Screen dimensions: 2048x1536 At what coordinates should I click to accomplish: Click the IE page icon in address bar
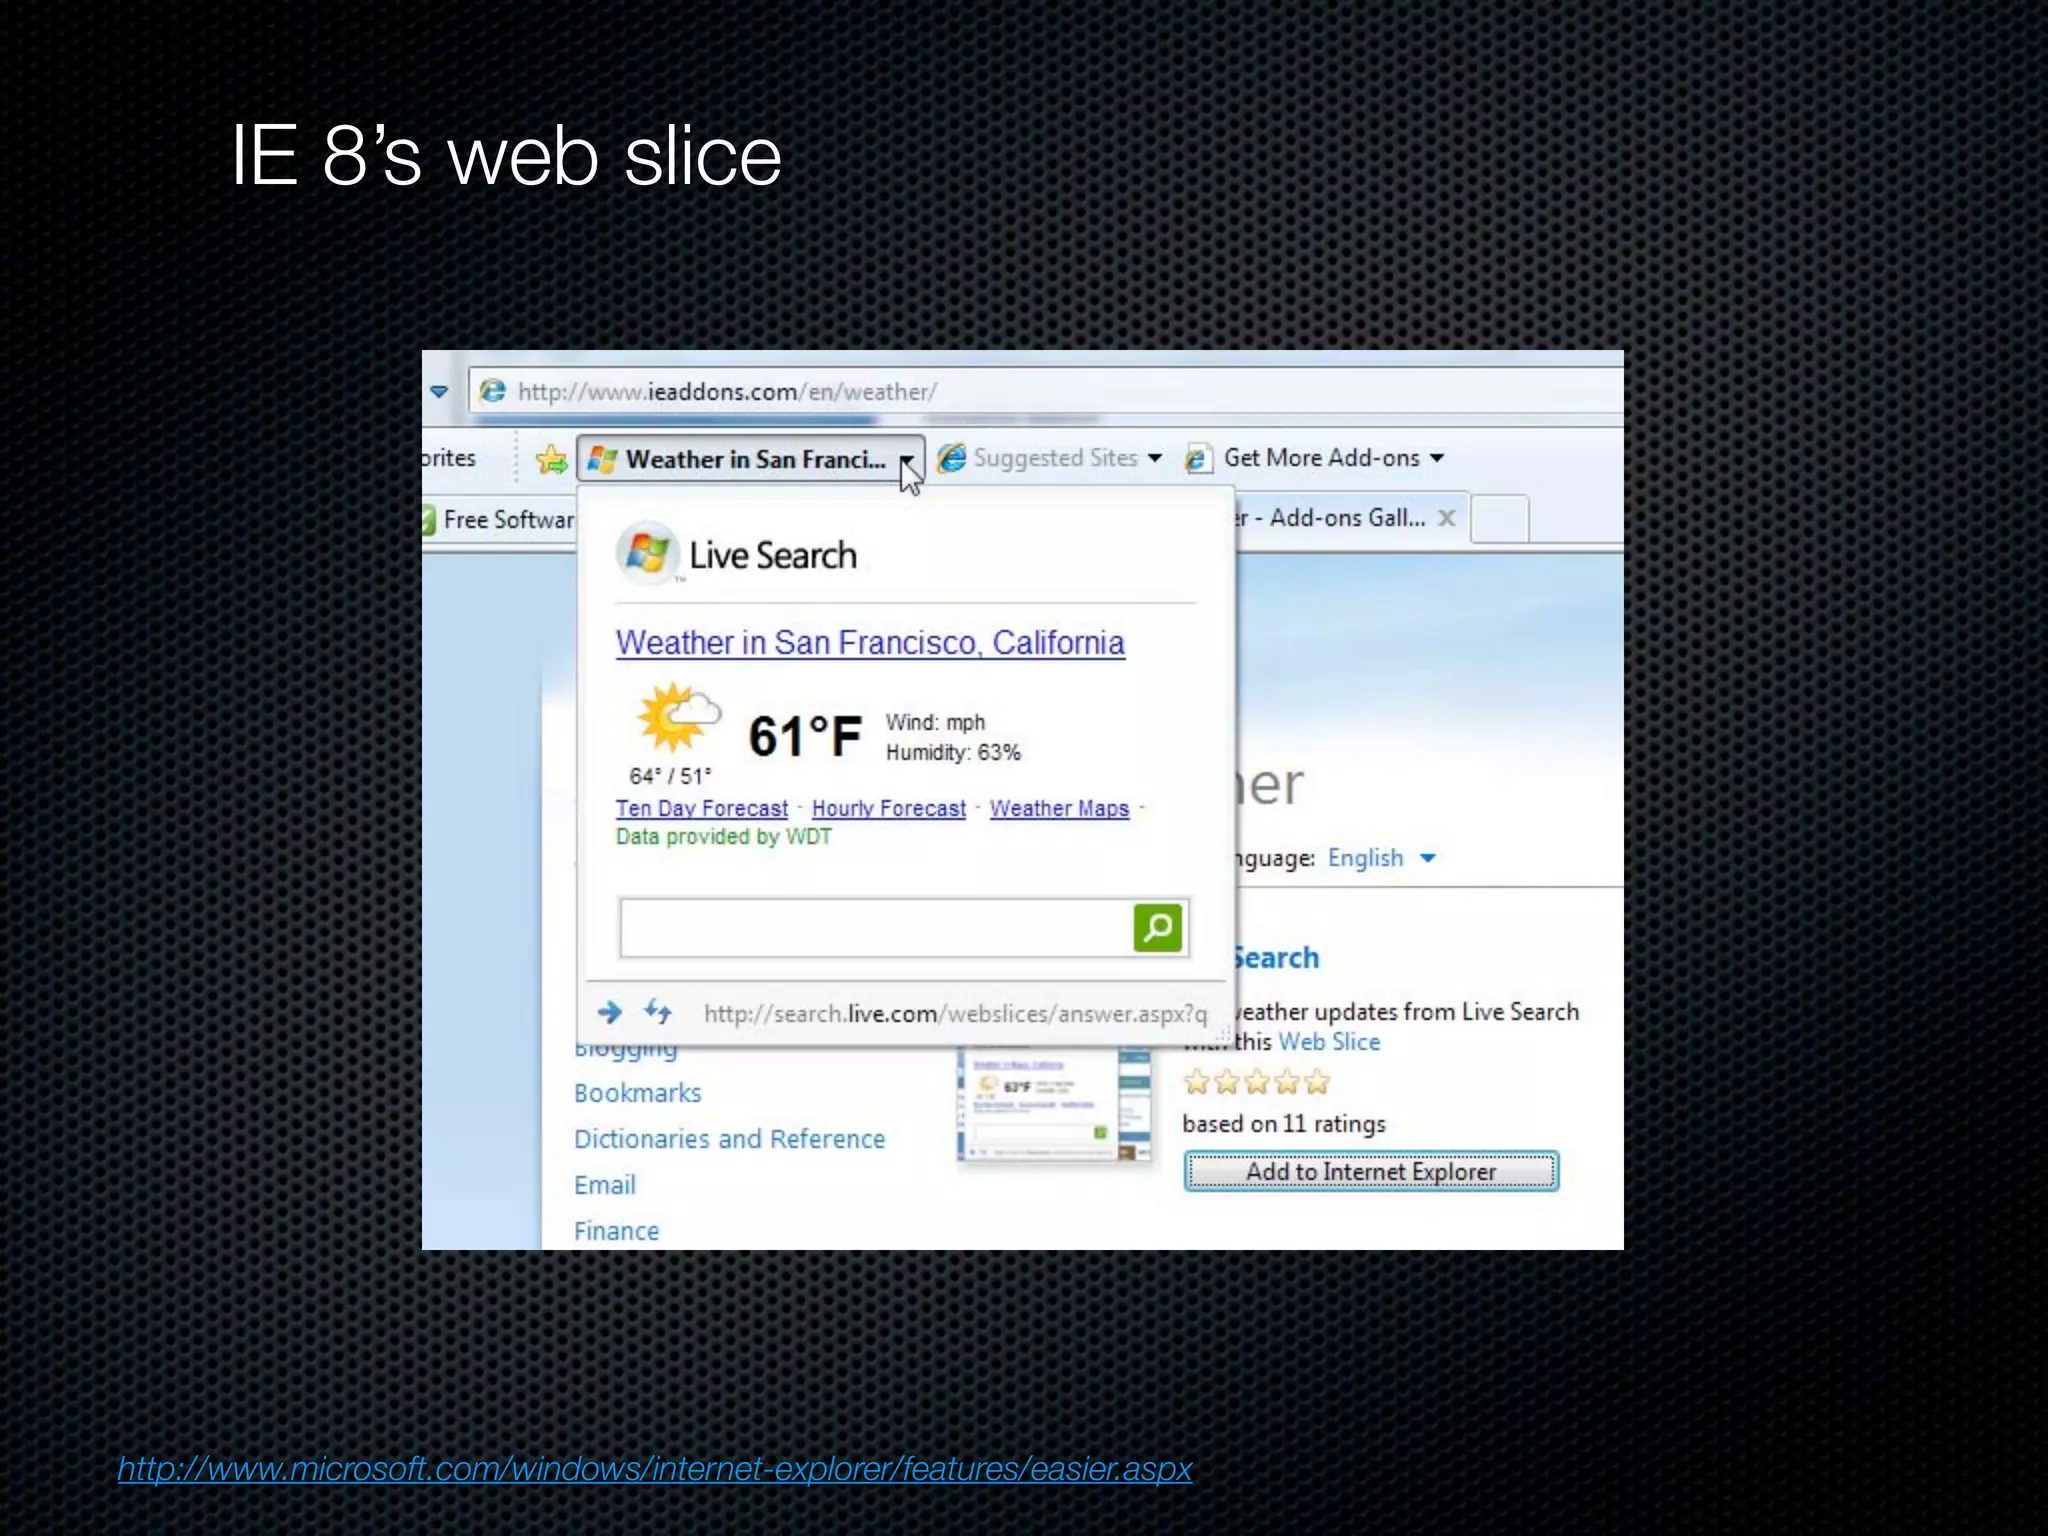click(x=493, y=391)
